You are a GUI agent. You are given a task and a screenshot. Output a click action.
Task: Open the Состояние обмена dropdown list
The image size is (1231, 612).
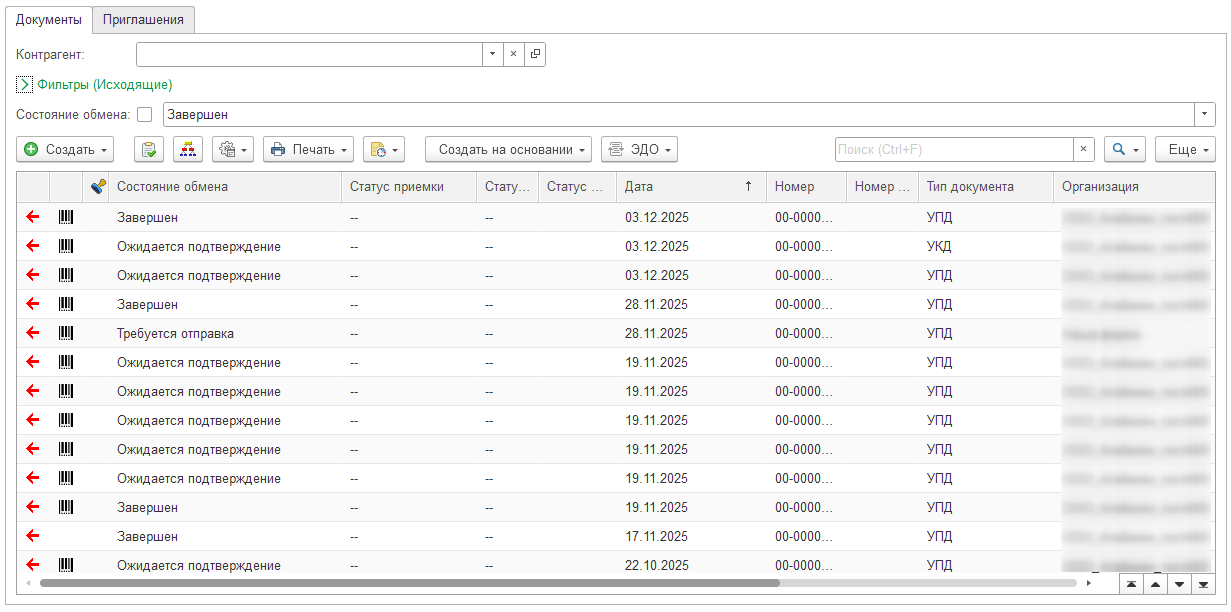tap(1204, 115)
